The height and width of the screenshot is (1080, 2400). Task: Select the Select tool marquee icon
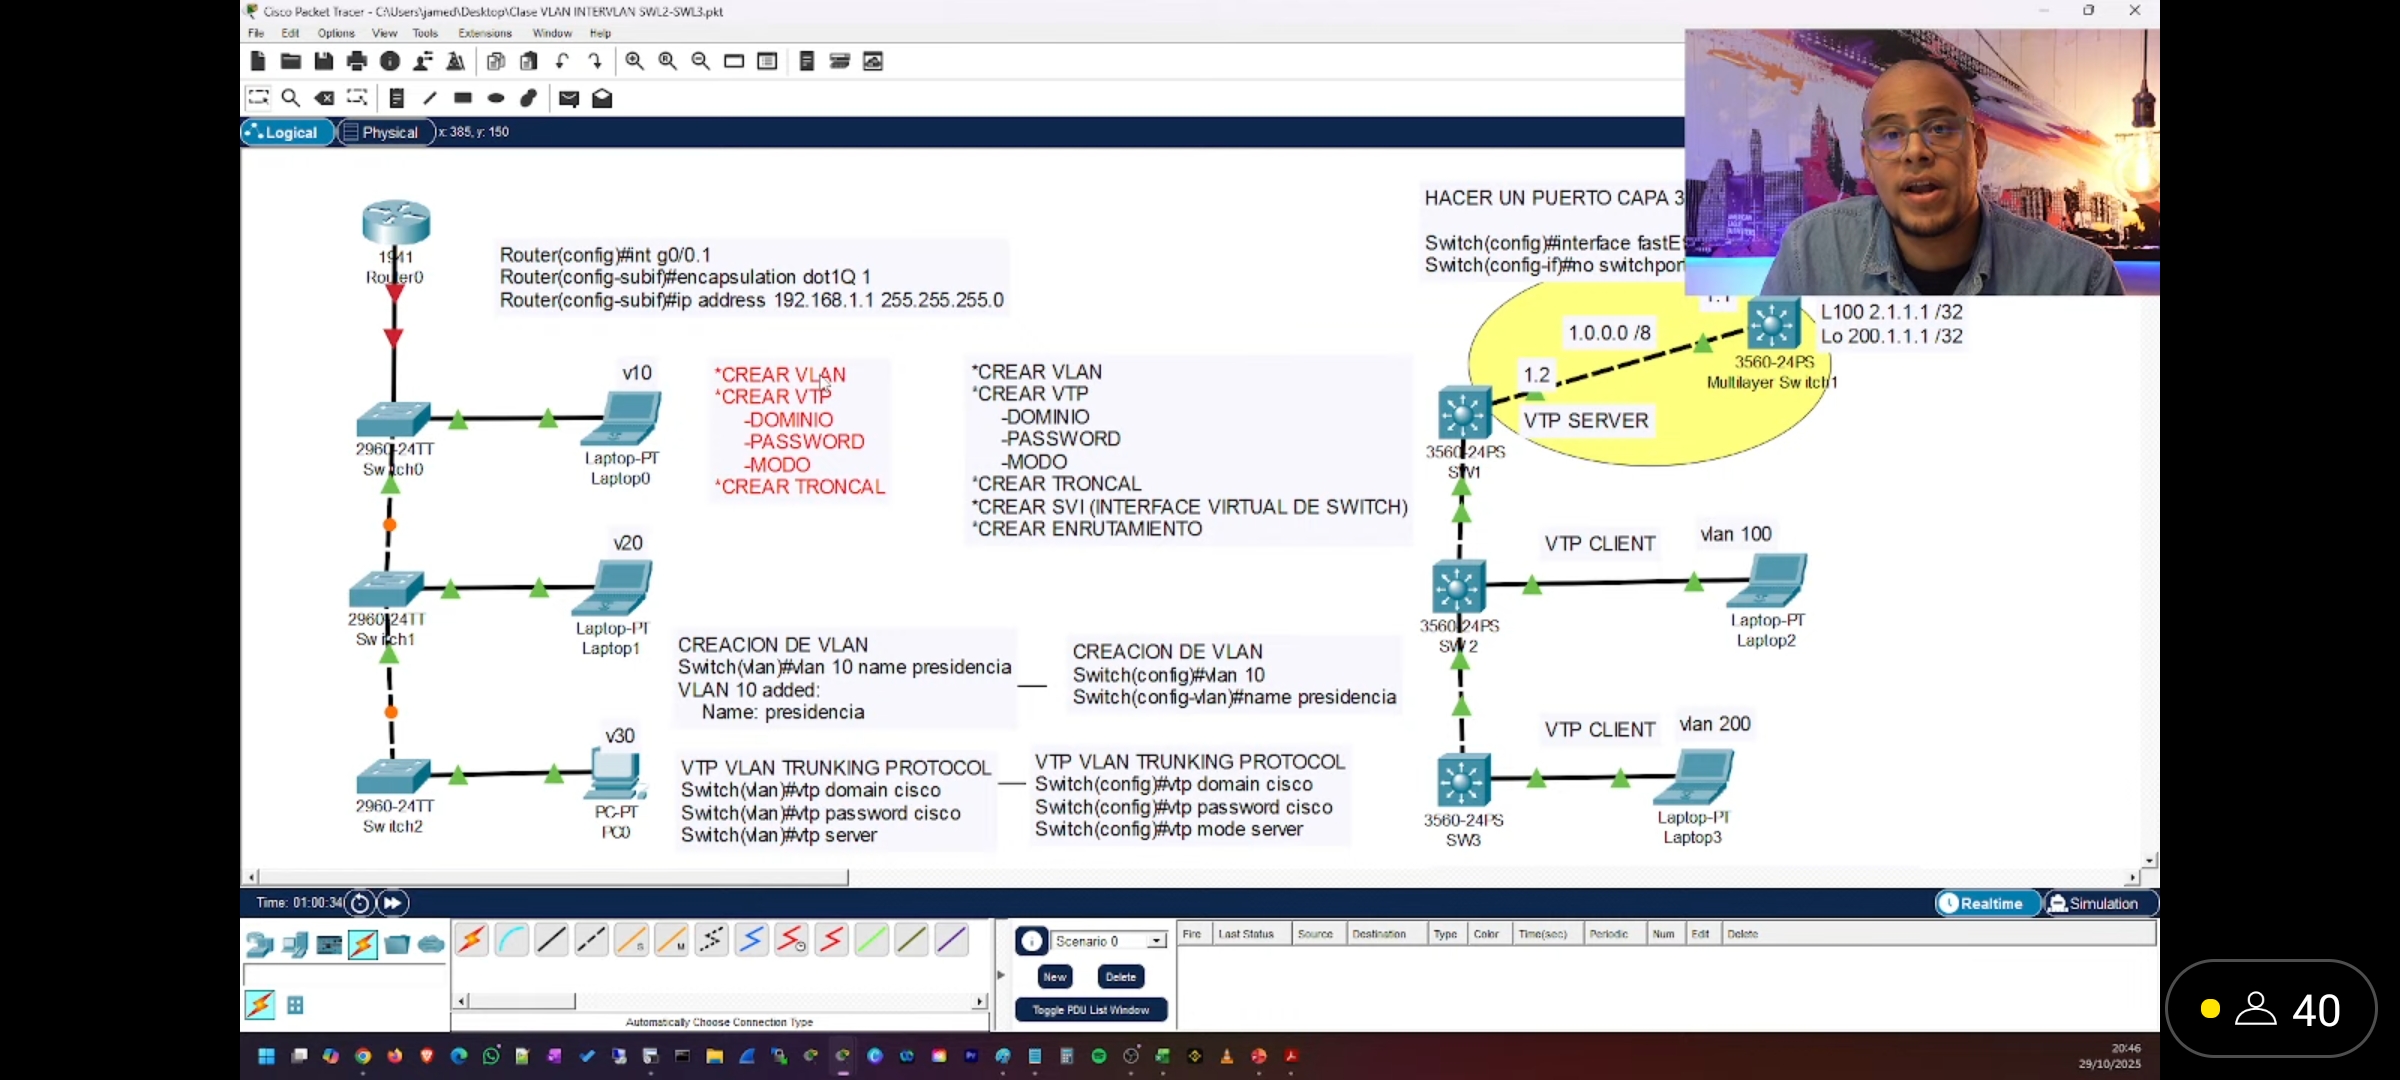(x=258, y=98)
